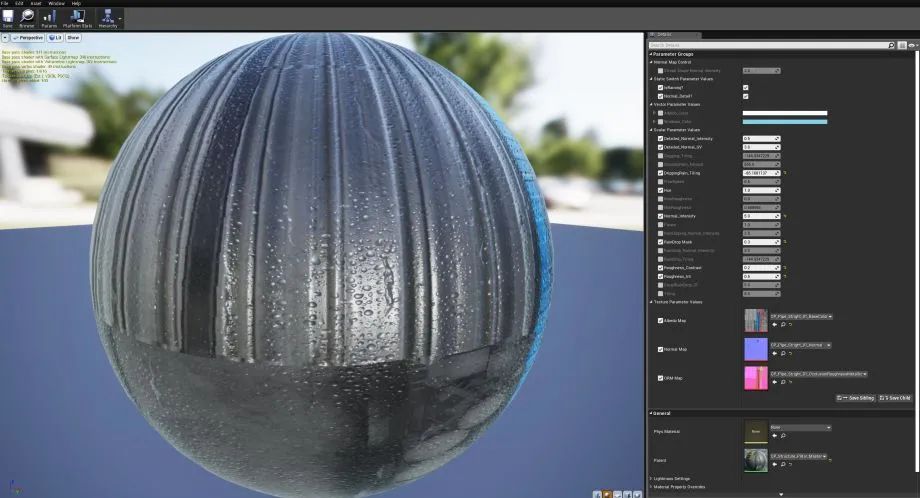Toggle Detailed_Normal_Intensity override checkbox

point(660,138)
